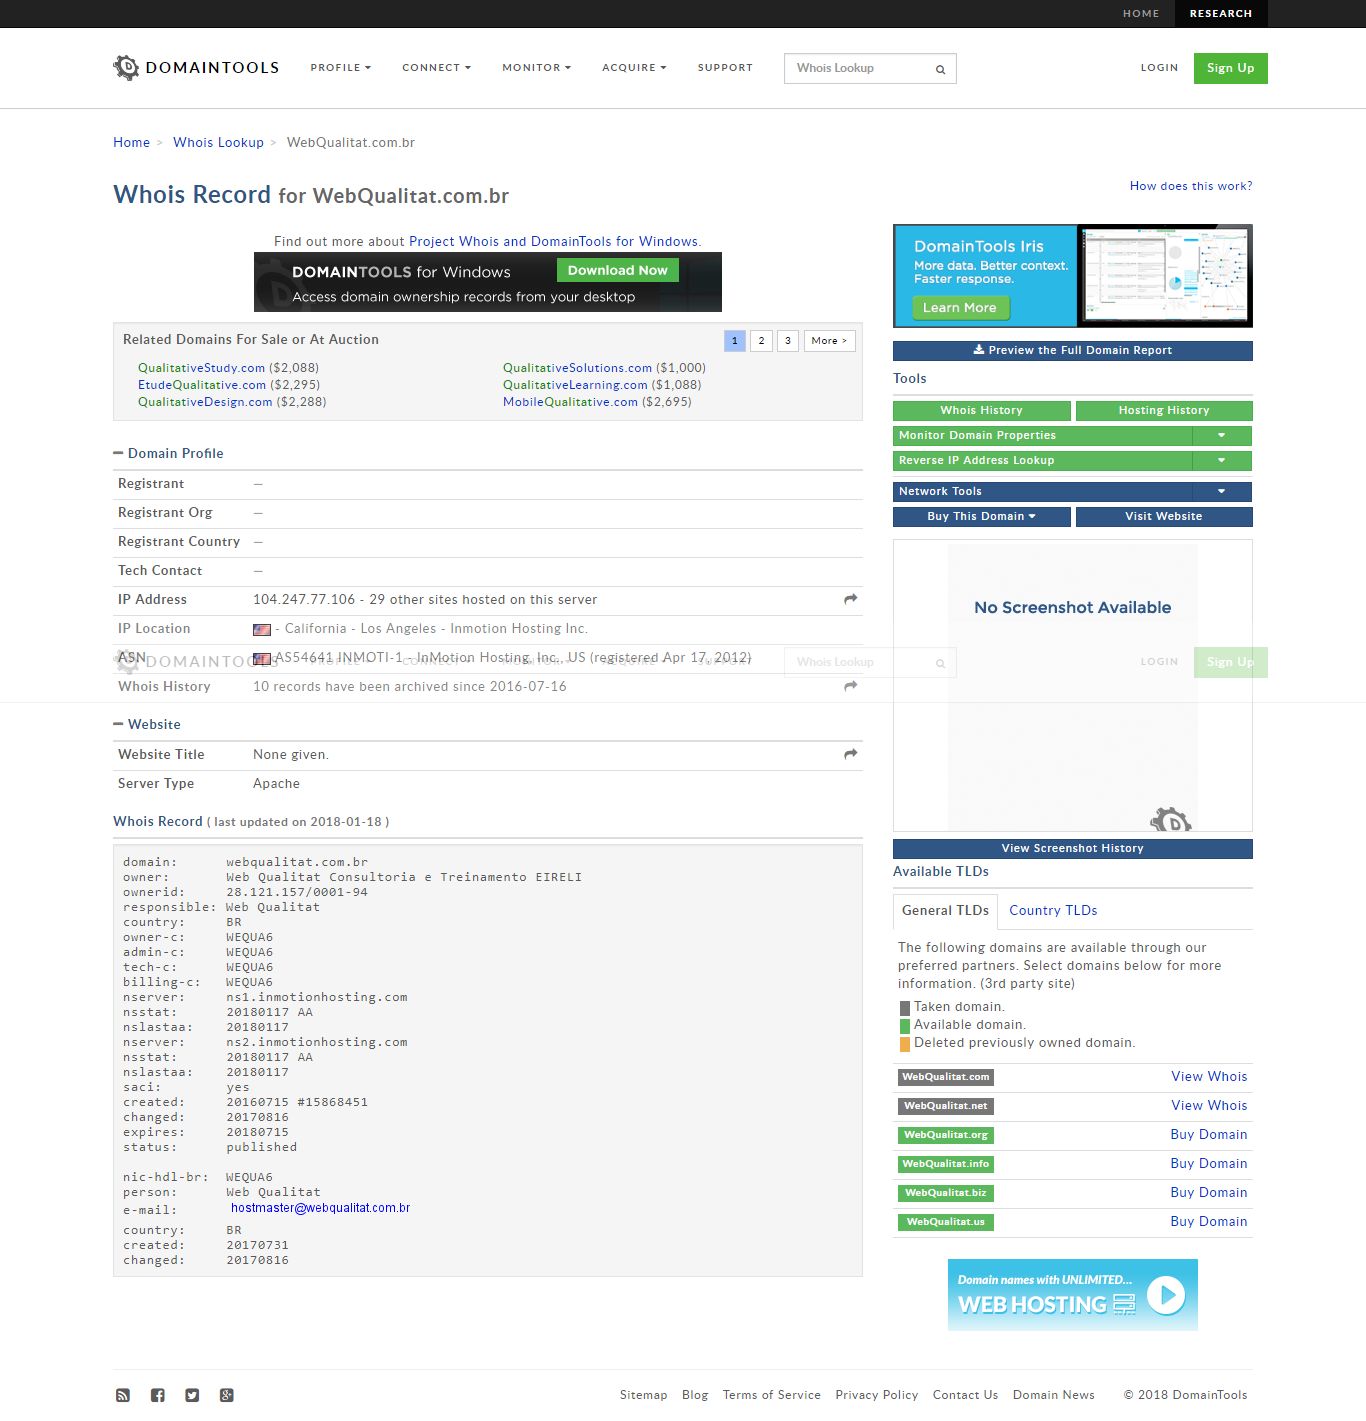Open the Facebook icon in footer
Viewport: 1366px width, 1421px height.
(x=158, y=1395)
